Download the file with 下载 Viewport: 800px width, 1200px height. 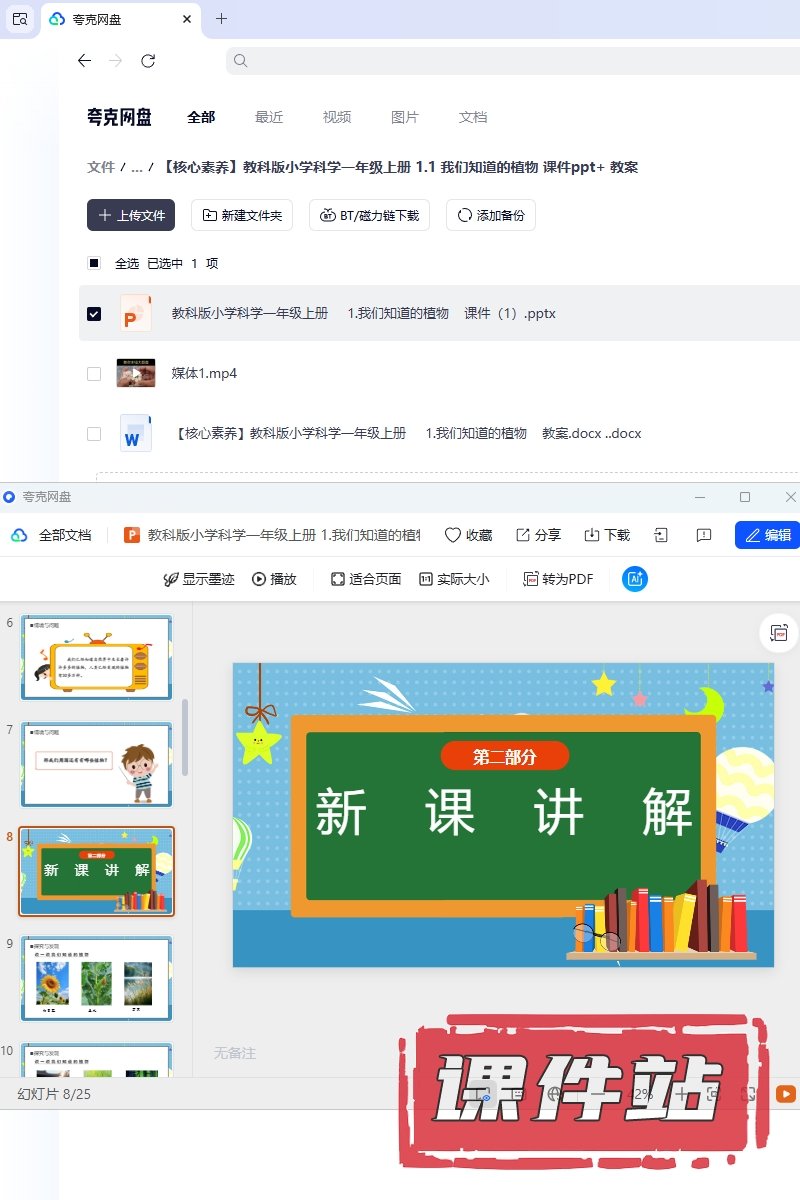point(607,535)
